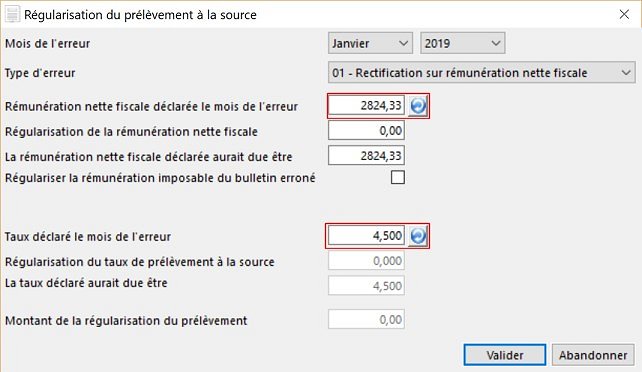Select the taux déclaré aurait due être field
Image resolution: width=642 pixels, height=372 pixels.
coord(366,286)
